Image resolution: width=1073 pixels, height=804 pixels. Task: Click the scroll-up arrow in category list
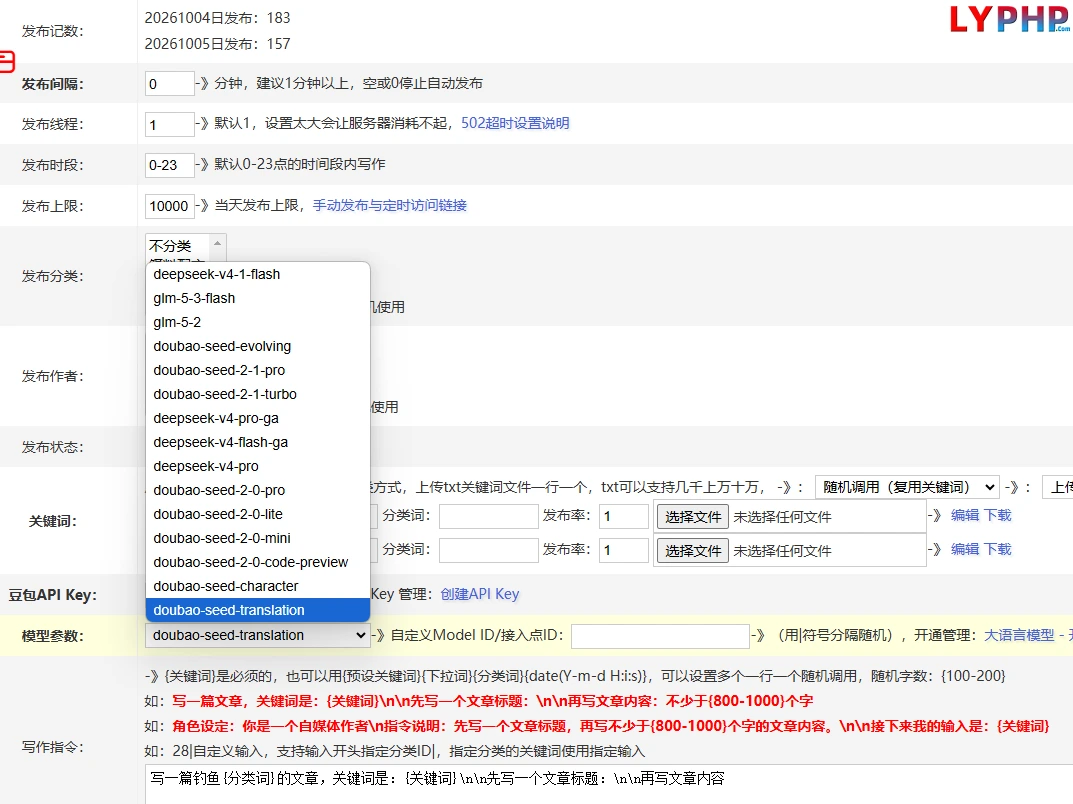[218, 244]
